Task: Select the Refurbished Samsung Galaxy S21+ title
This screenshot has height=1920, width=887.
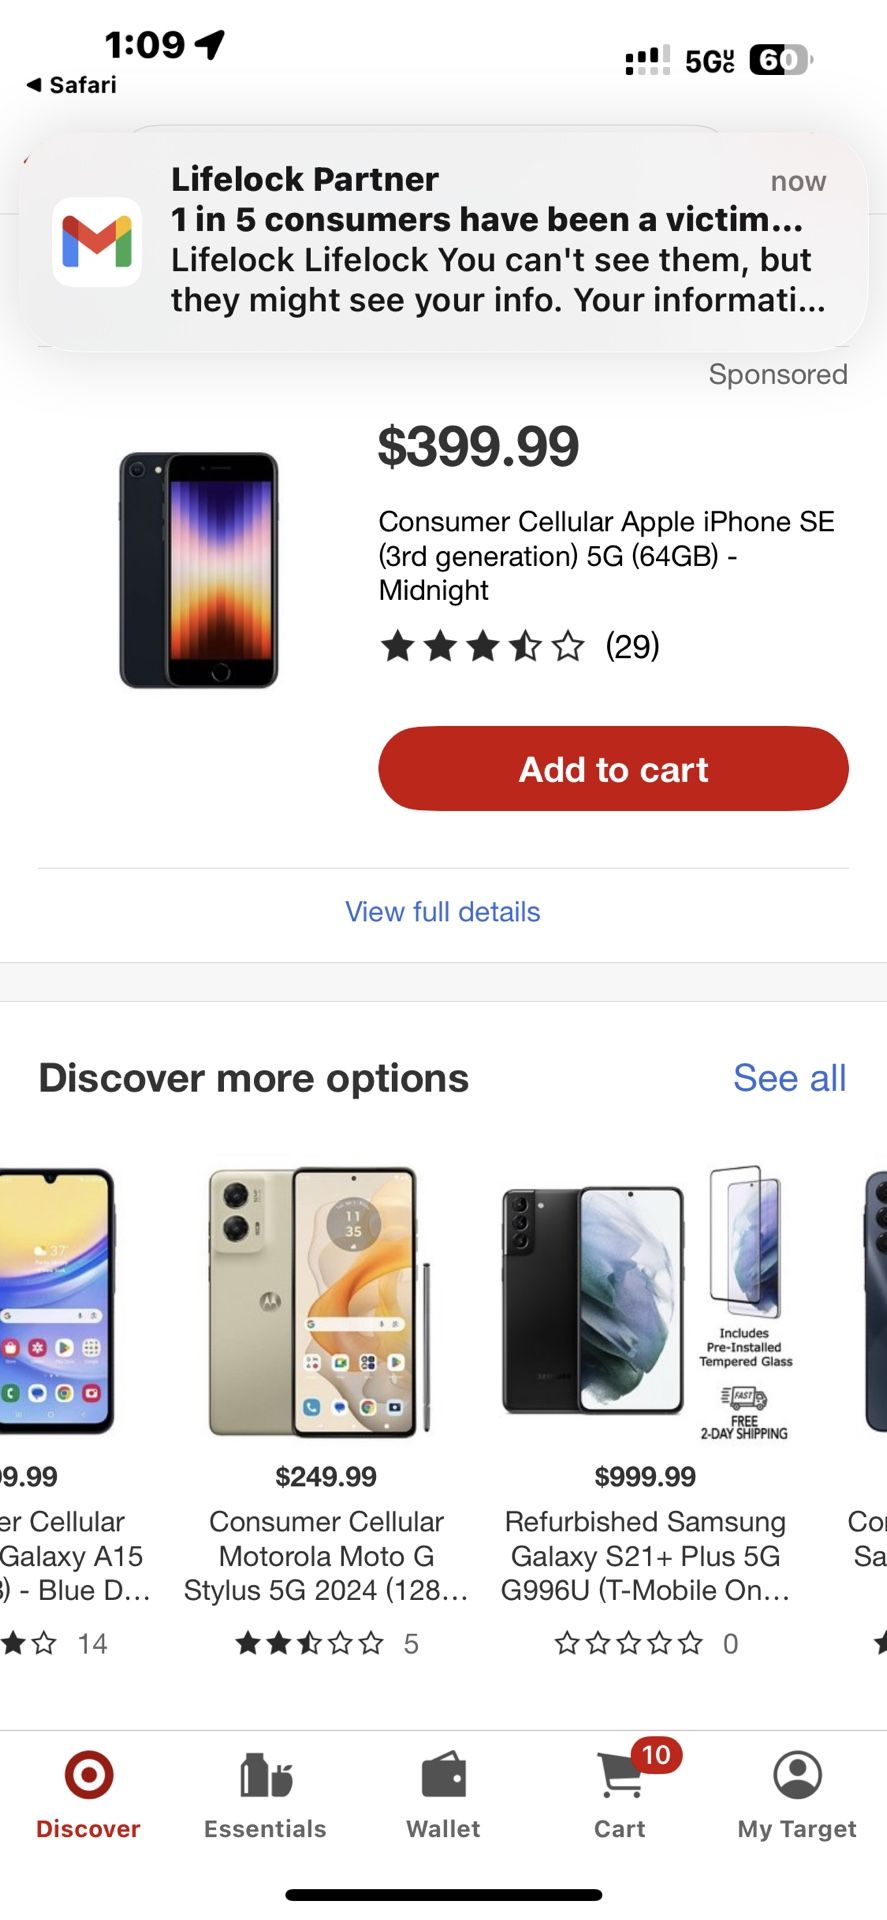Action: (x=645, y=1556)
